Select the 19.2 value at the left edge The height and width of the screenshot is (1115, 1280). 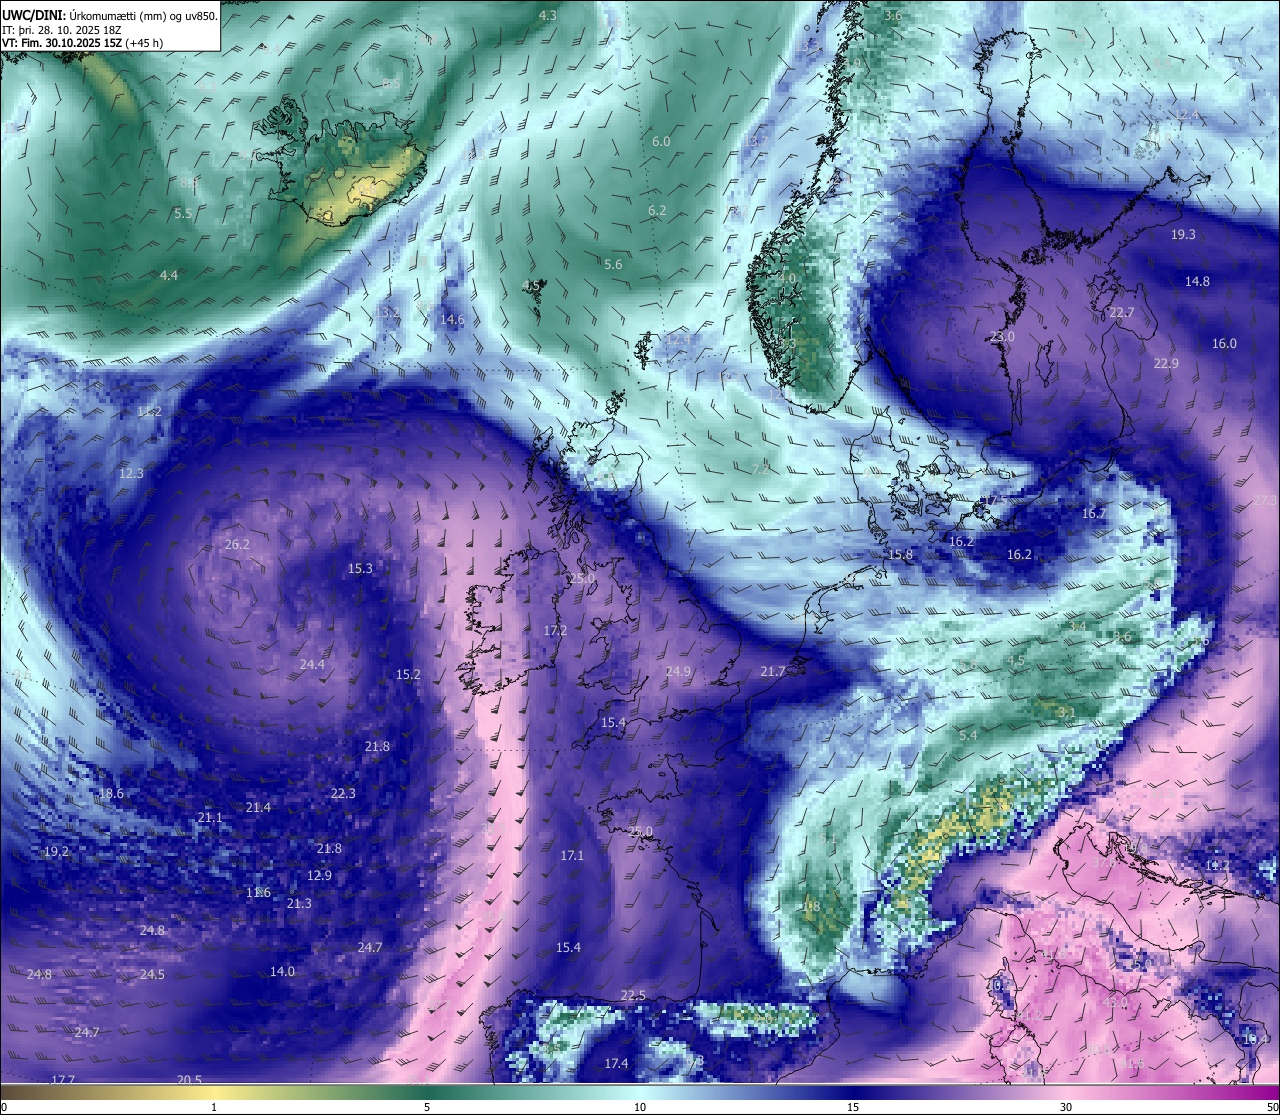[x=56, y=852]
